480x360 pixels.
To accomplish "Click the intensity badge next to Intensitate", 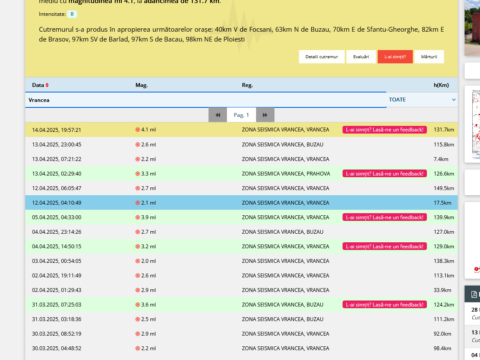I will tap(72, 14).
